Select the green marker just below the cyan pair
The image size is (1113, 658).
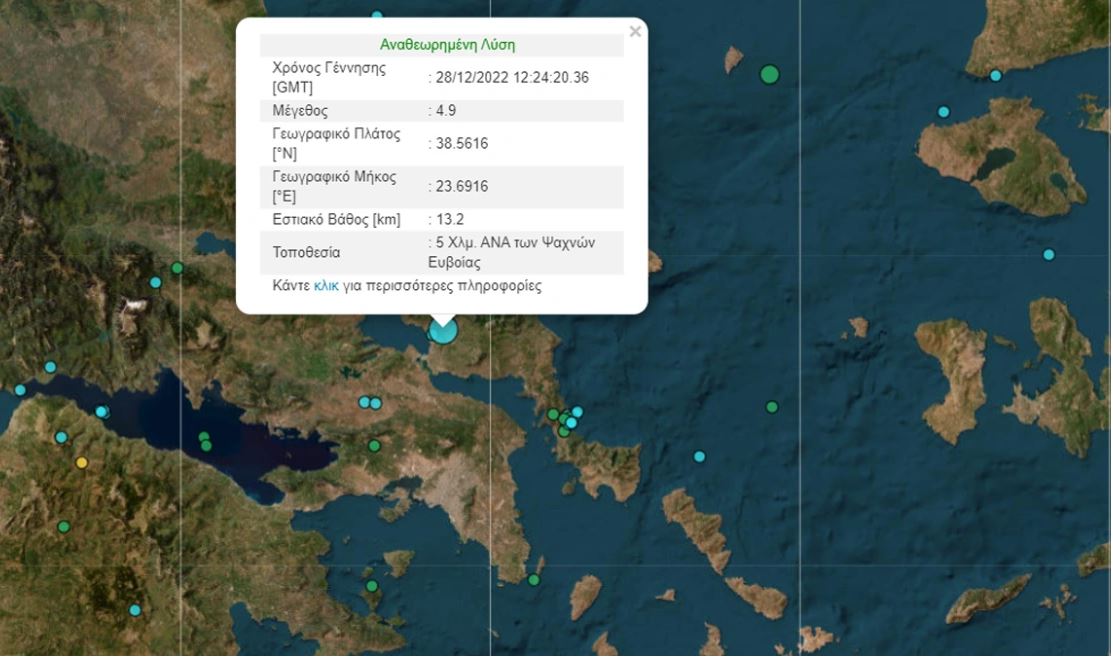point(374,446)
